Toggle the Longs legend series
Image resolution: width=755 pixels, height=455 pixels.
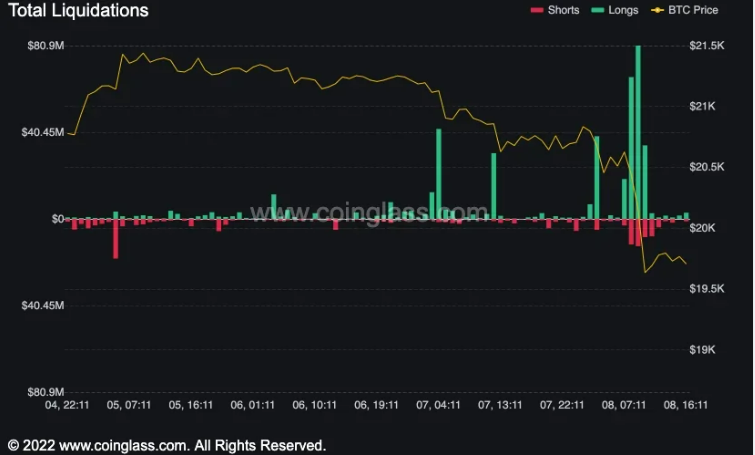coord(615,10)
